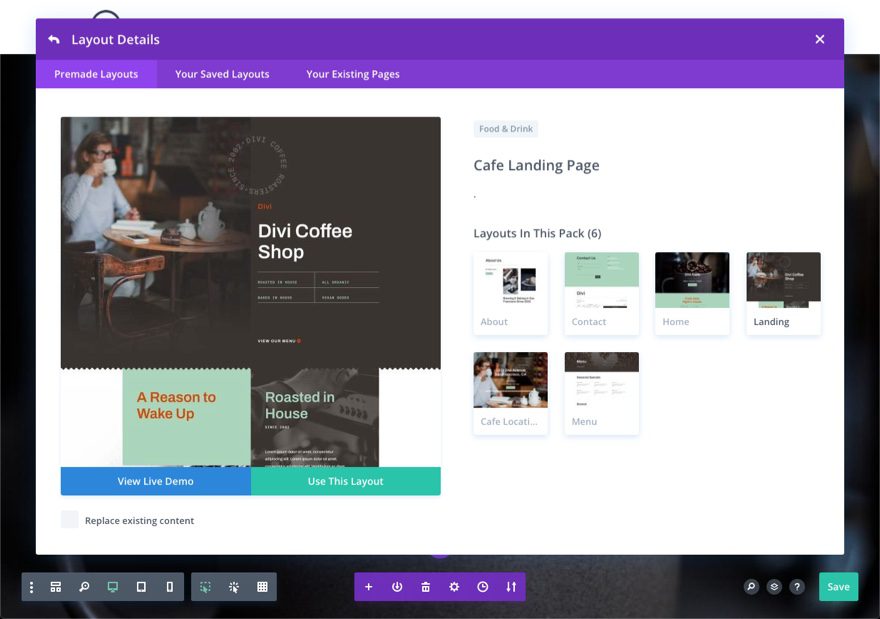Viewport: 880px width, 619px height.
Task: Switch to tablet preview mode
Action: tap(141, 587)
